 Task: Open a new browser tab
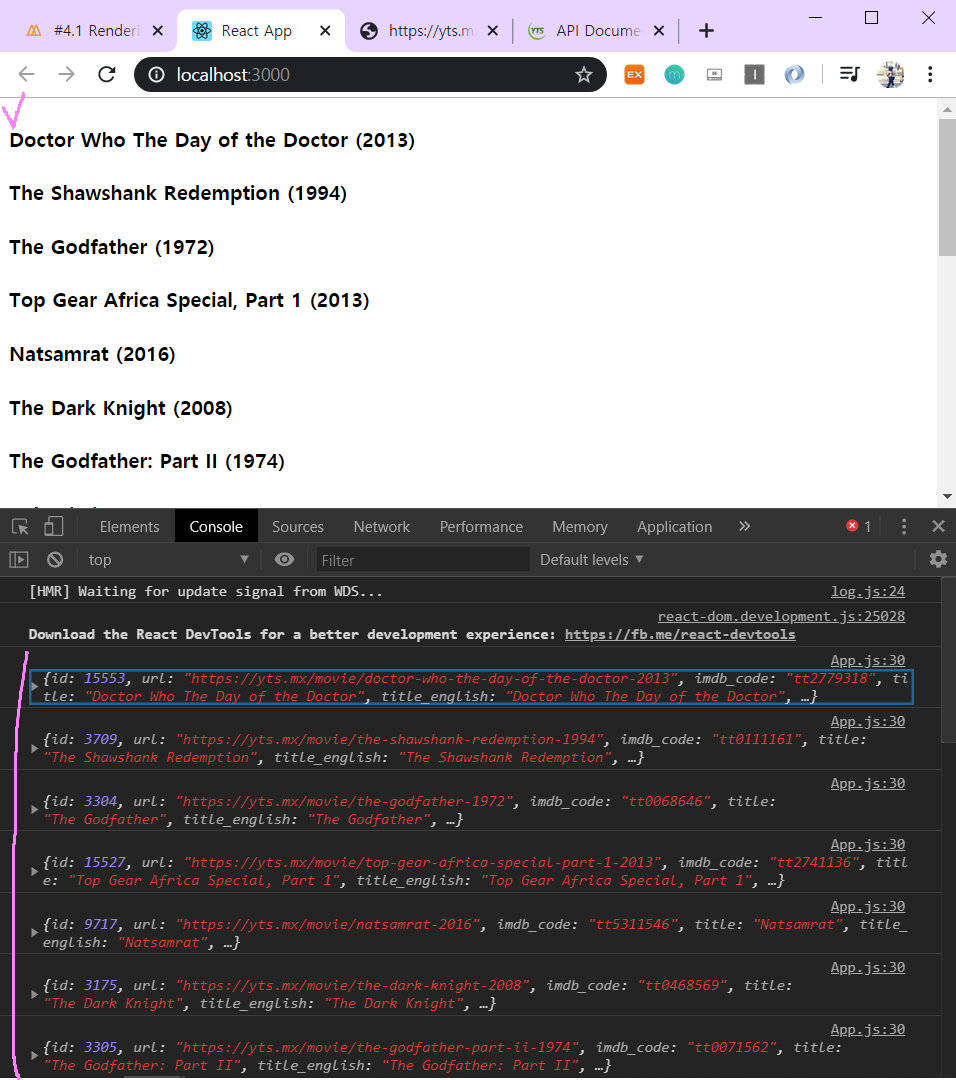click(x=706, y=30)
